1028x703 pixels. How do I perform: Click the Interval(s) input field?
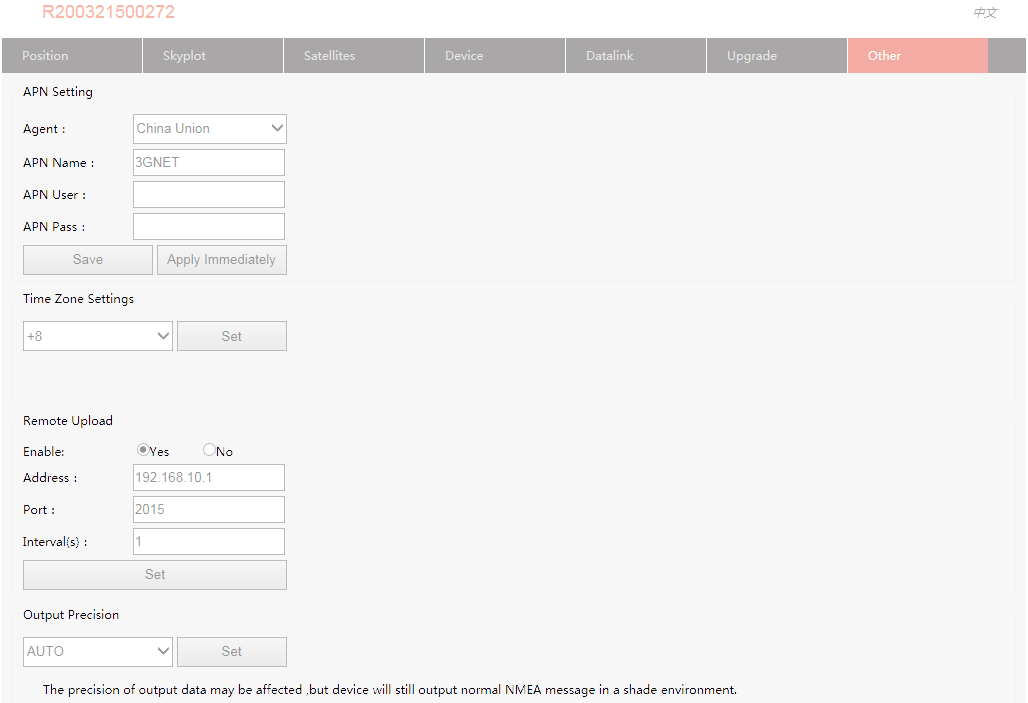pyautogui.click(x=209, y=542)
